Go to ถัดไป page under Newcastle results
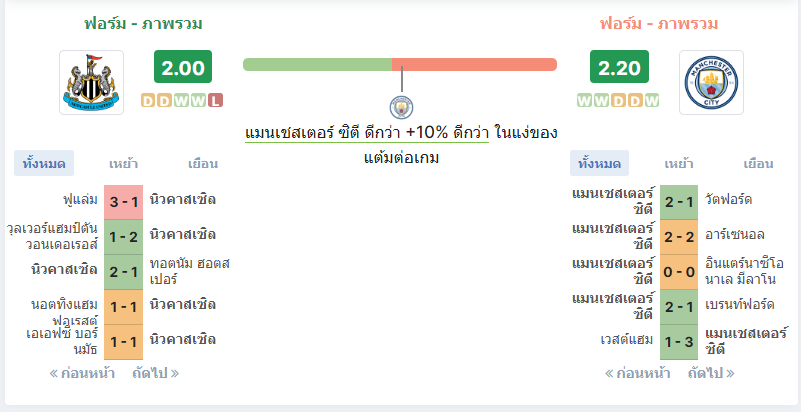Viewport: 801px width, 412px height. (x=155, y=373)
